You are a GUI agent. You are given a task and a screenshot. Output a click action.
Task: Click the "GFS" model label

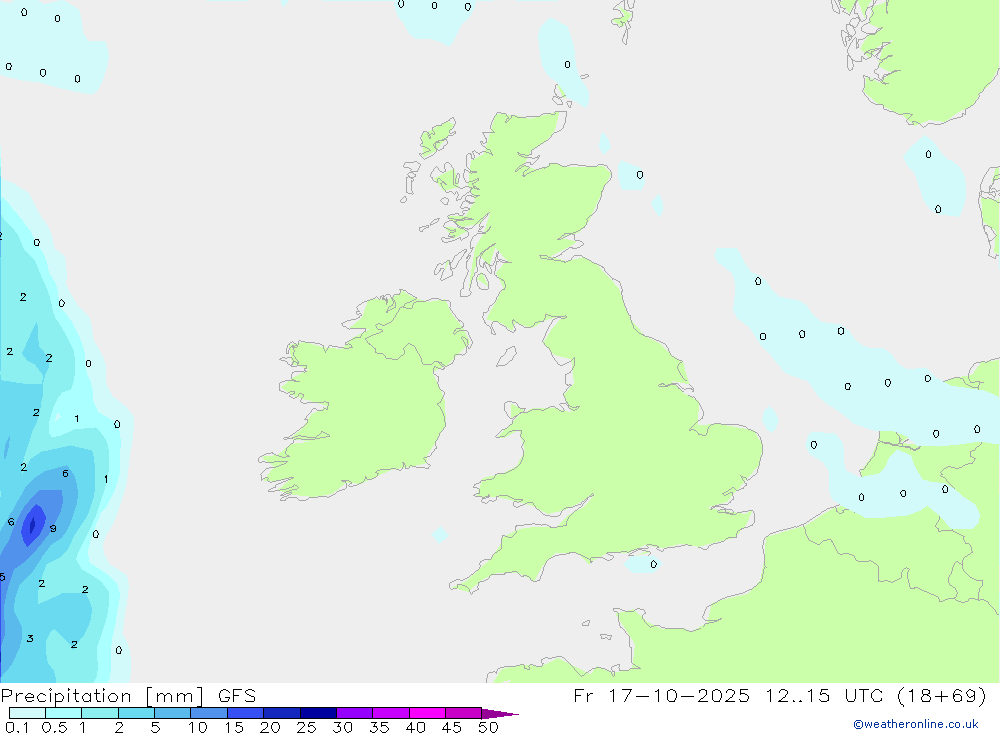pos(237,696)
